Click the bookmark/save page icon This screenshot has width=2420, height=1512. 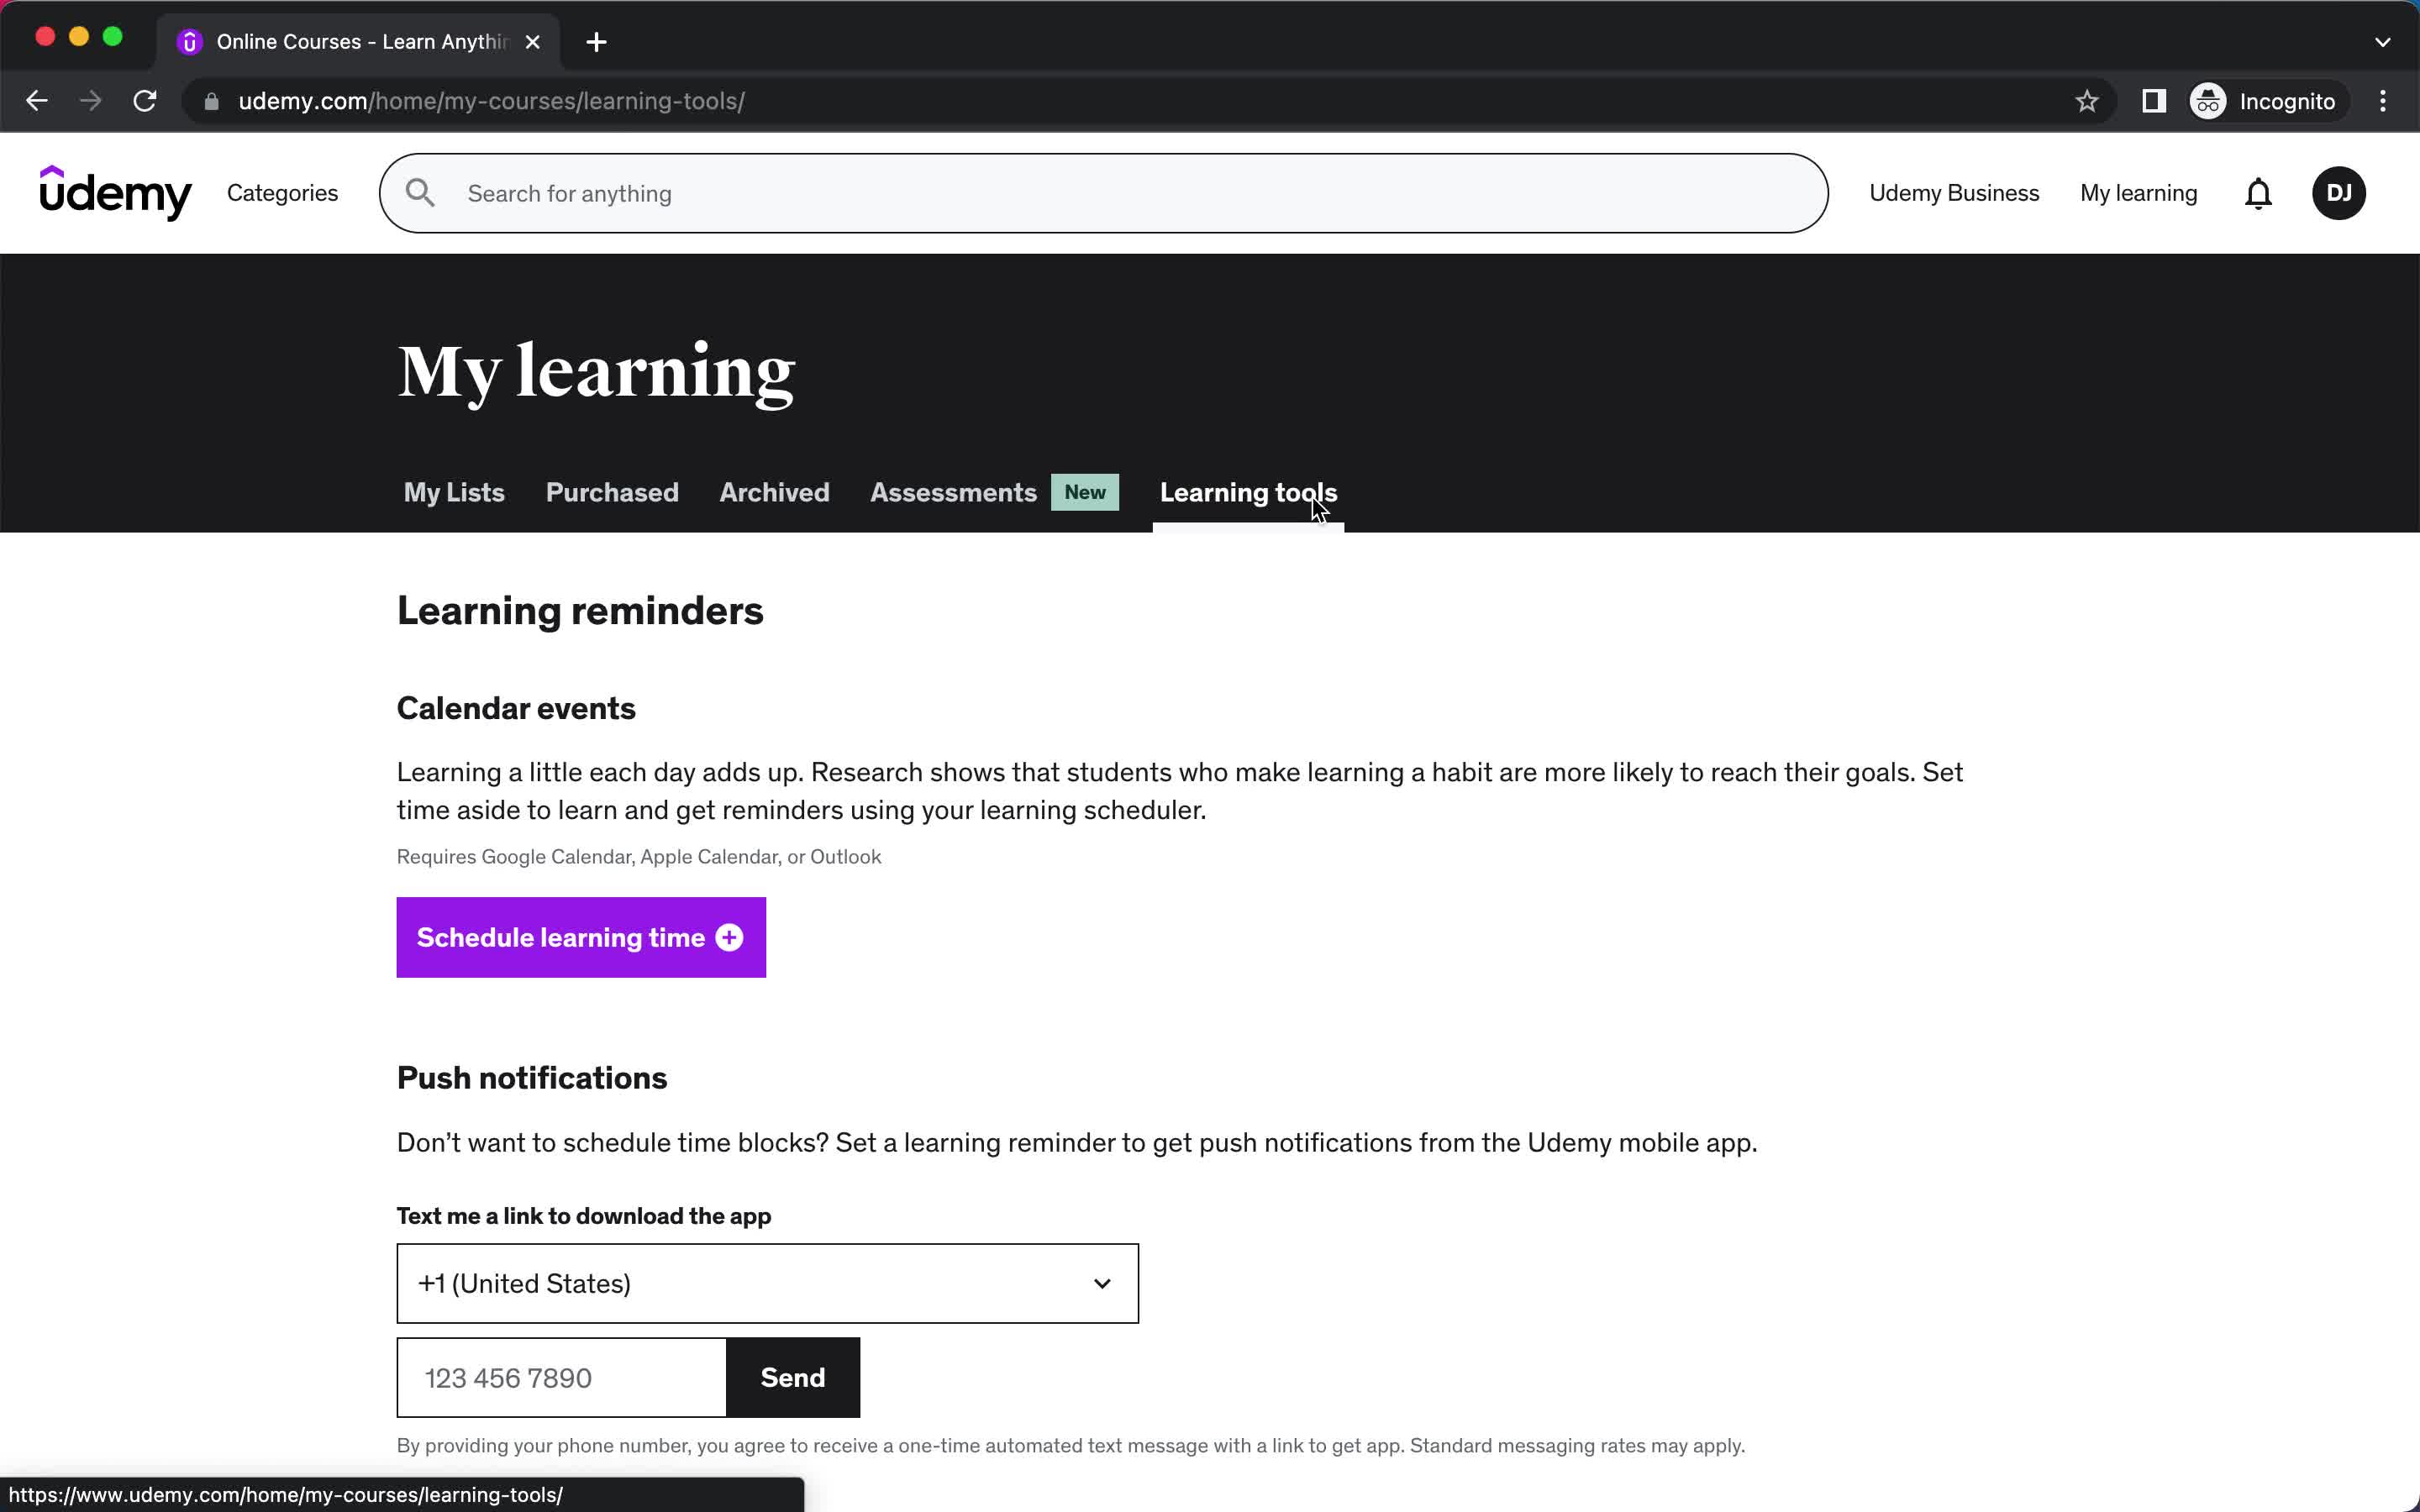tap(2087, 101)
